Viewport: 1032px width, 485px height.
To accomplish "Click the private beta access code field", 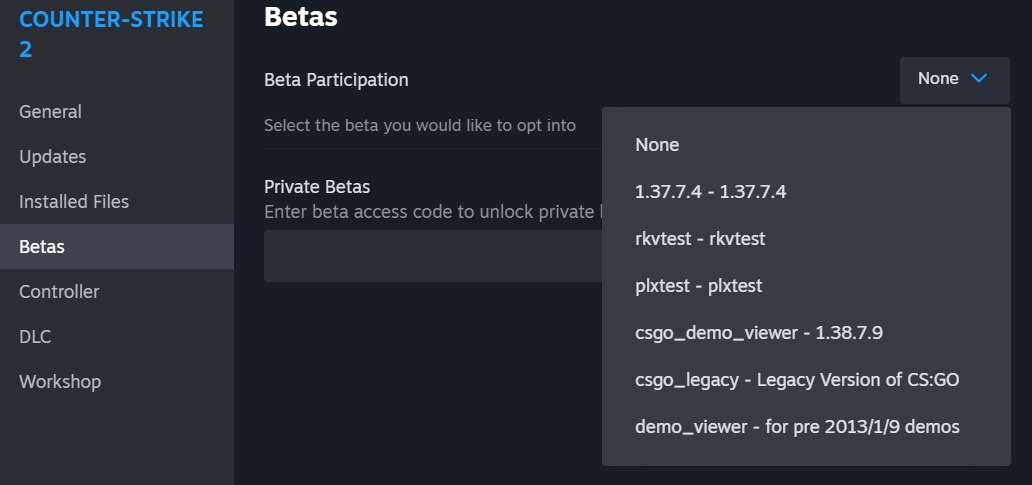I will coord(432,256).
